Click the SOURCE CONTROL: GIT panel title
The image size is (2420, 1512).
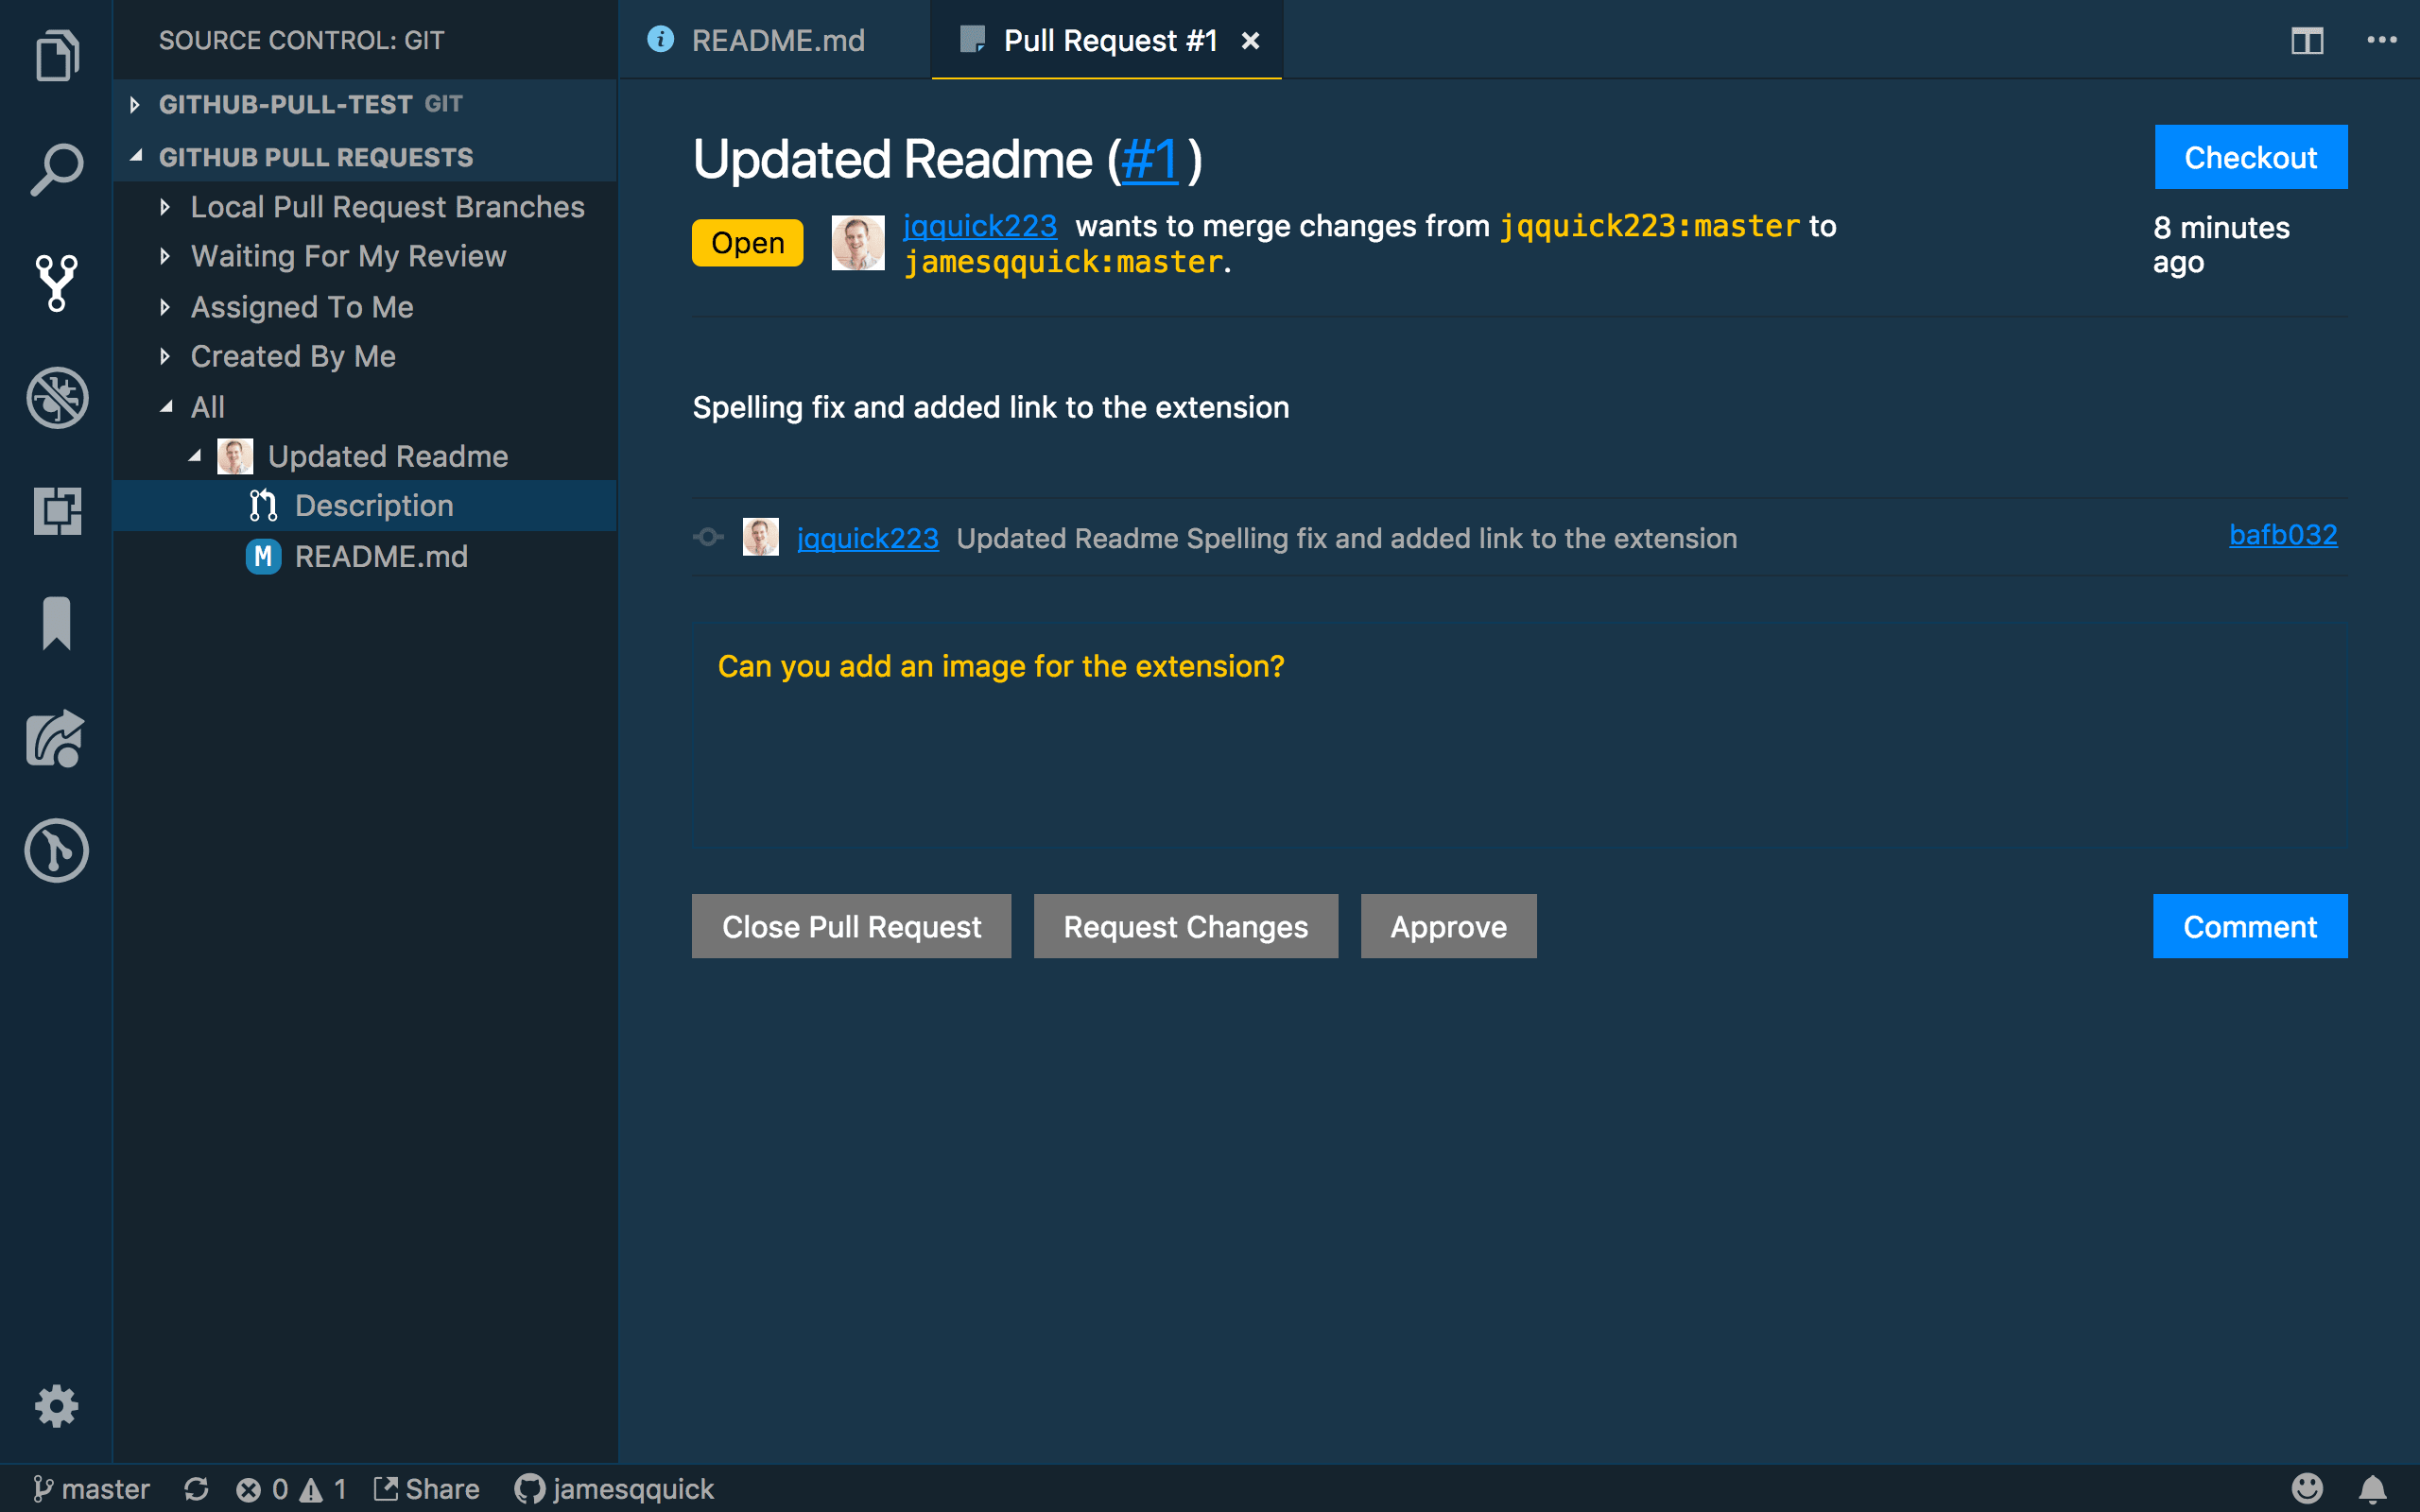pyautogui.click(x=301, y=41)
